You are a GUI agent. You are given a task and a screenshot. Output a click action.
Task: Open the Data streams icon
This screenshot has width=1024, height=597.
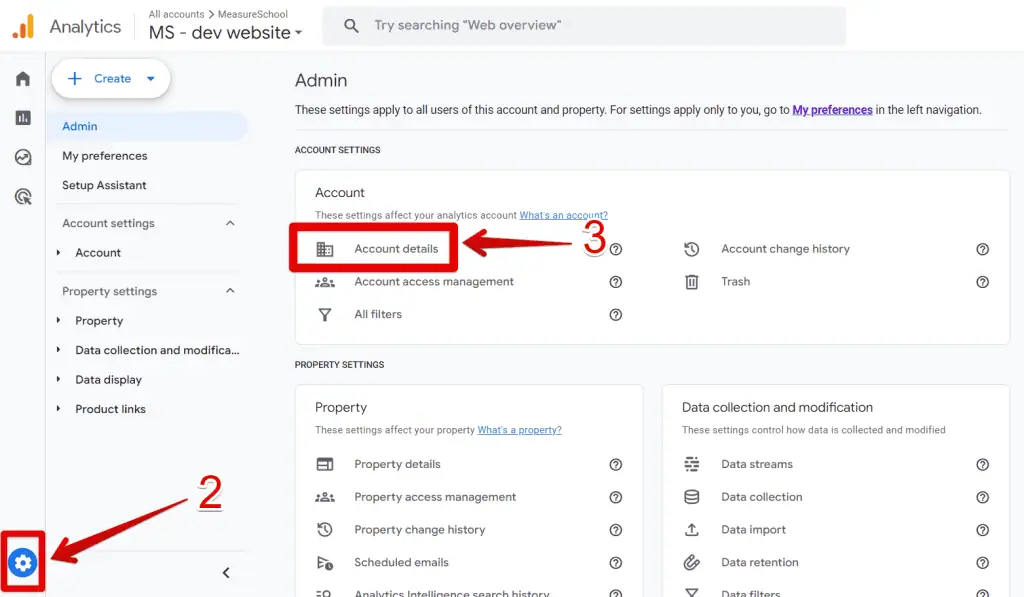[691, 464]
